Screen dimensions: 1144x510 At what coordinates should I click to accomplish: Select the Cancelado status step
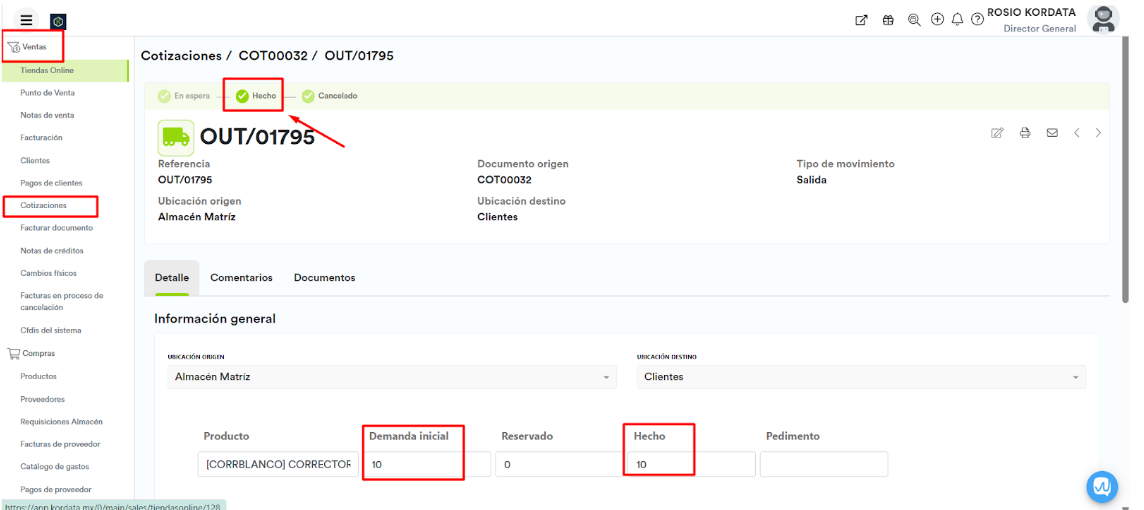[x=329, y=96]
